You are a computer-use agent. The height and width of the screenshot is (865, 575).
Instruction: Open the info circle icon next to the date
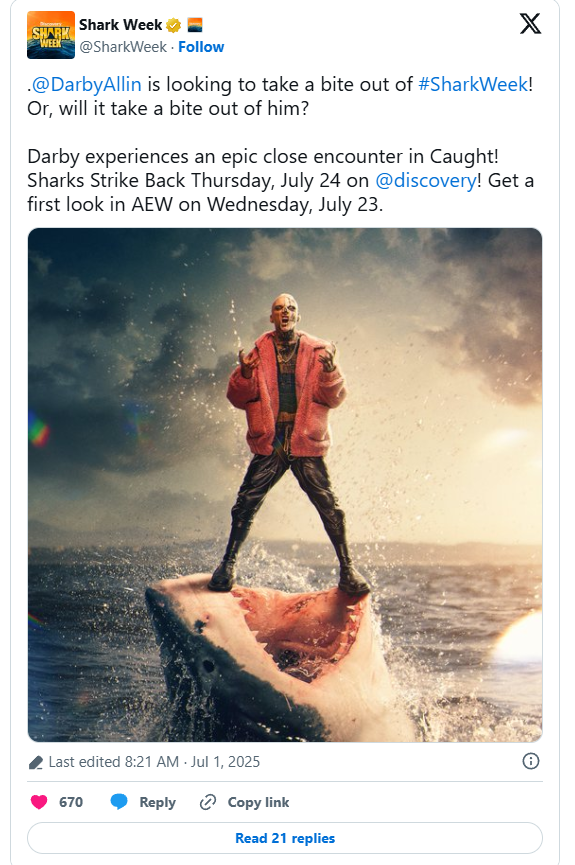tap(530, 761)
